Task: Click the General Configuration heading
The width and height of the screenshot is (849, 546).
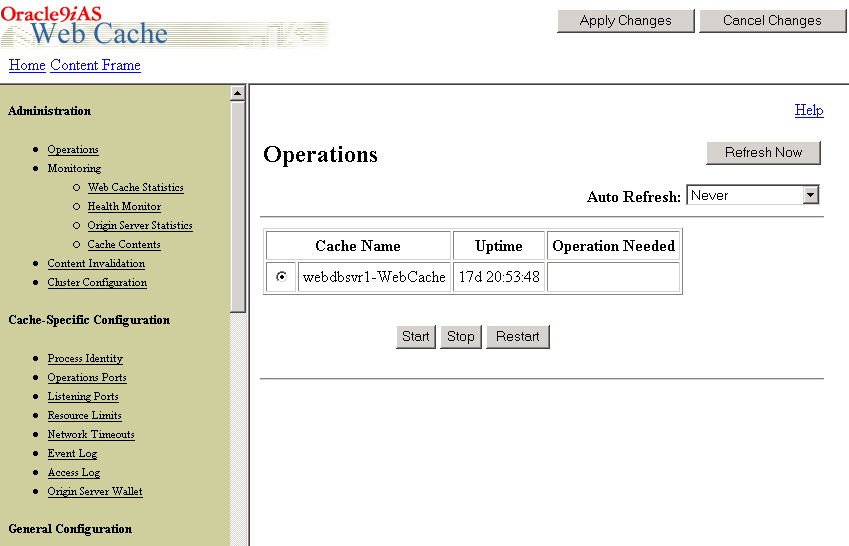Action: pos(70,529)
